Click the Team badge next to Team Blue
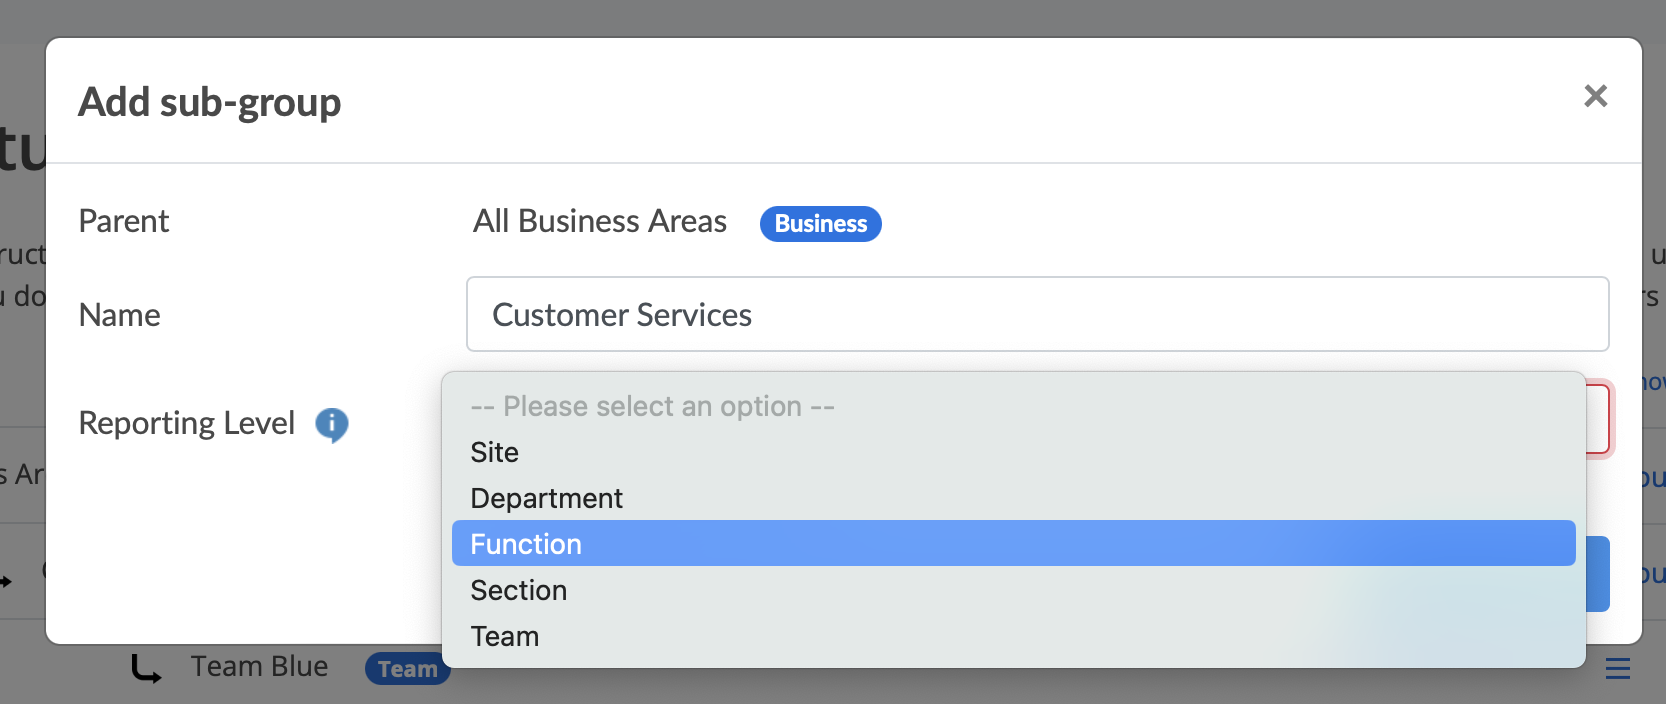This screenshot has width=1666, height=704. (x=407, y=670)
